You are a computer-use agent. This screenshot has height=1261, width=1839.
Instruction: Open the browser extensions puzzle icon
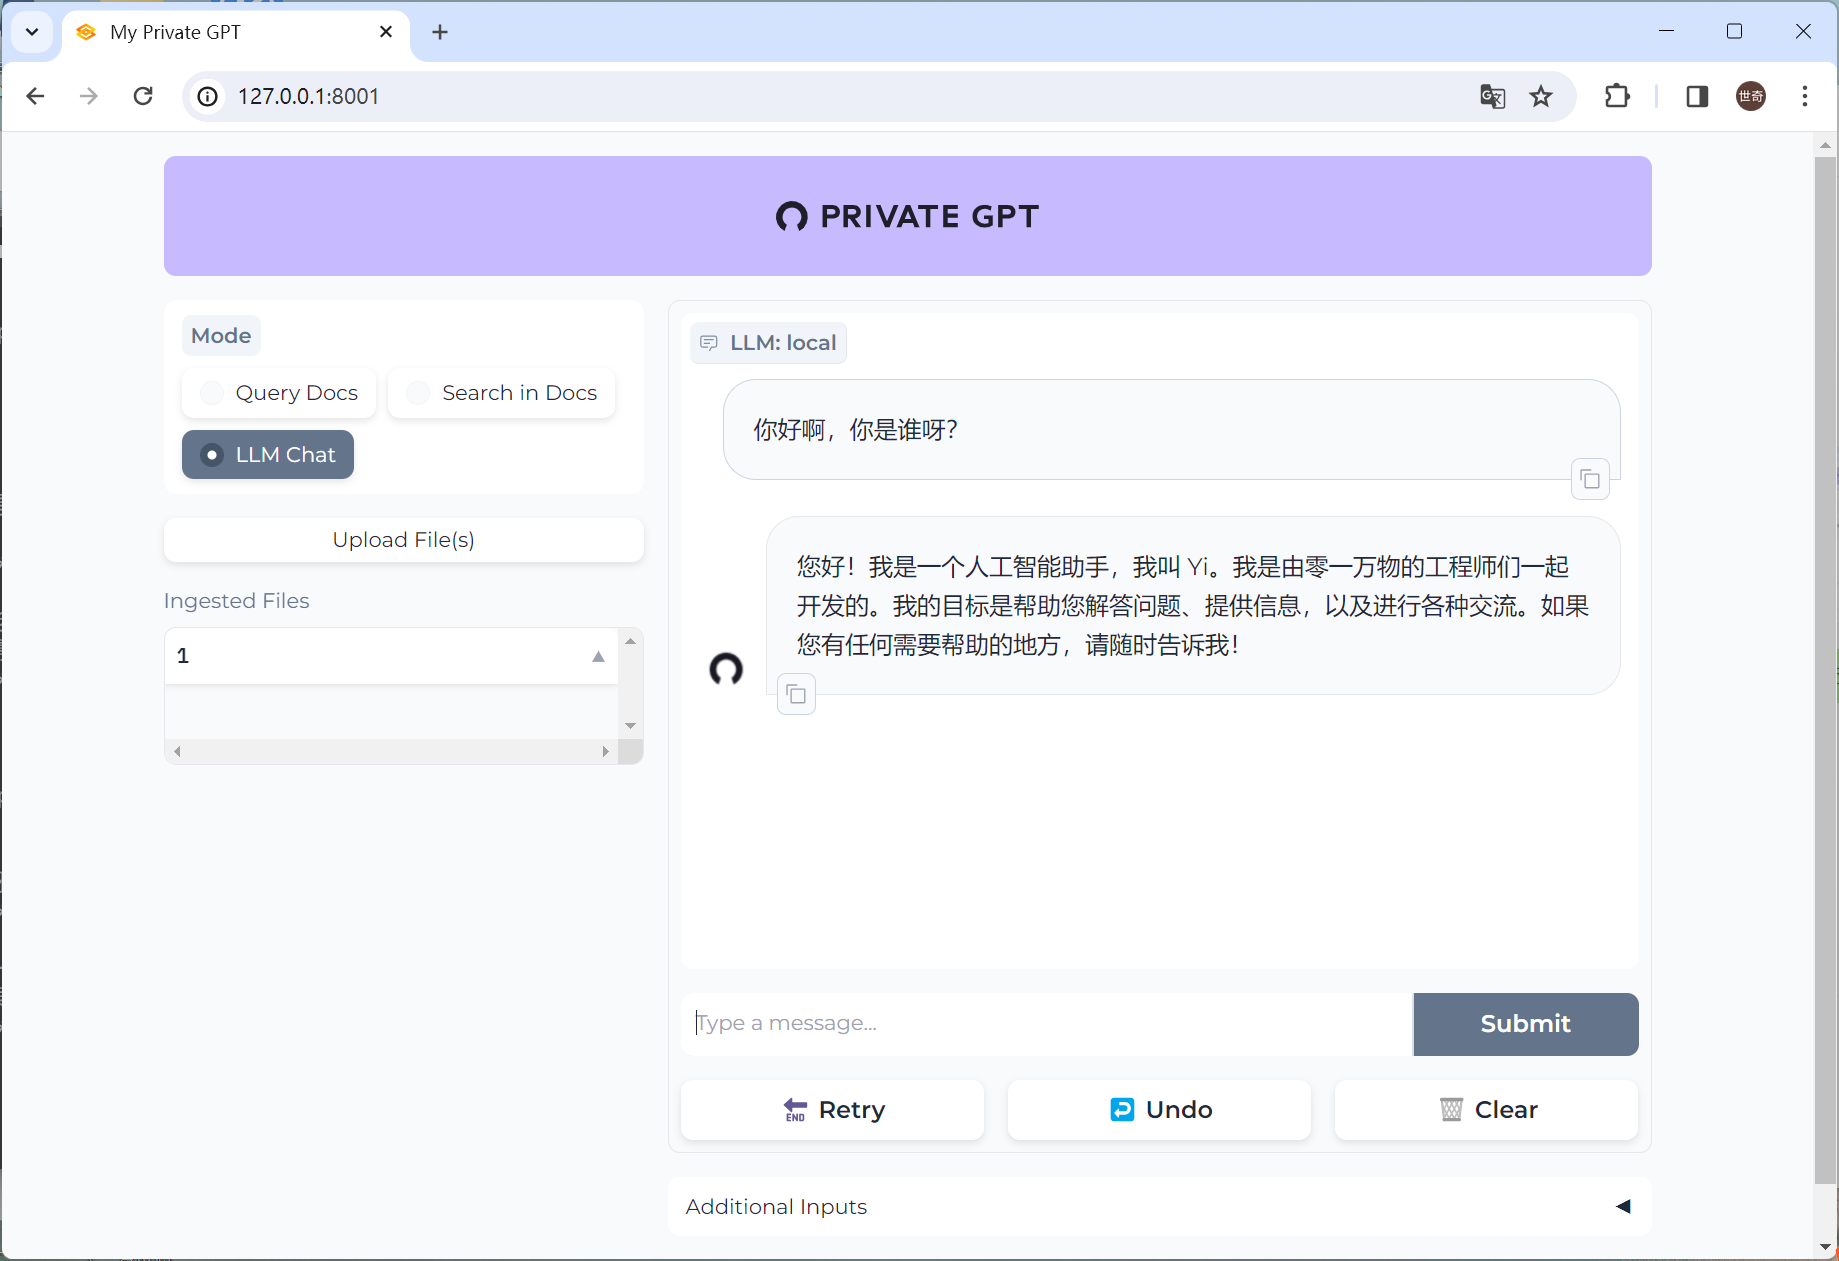(x=1617, y=96)
